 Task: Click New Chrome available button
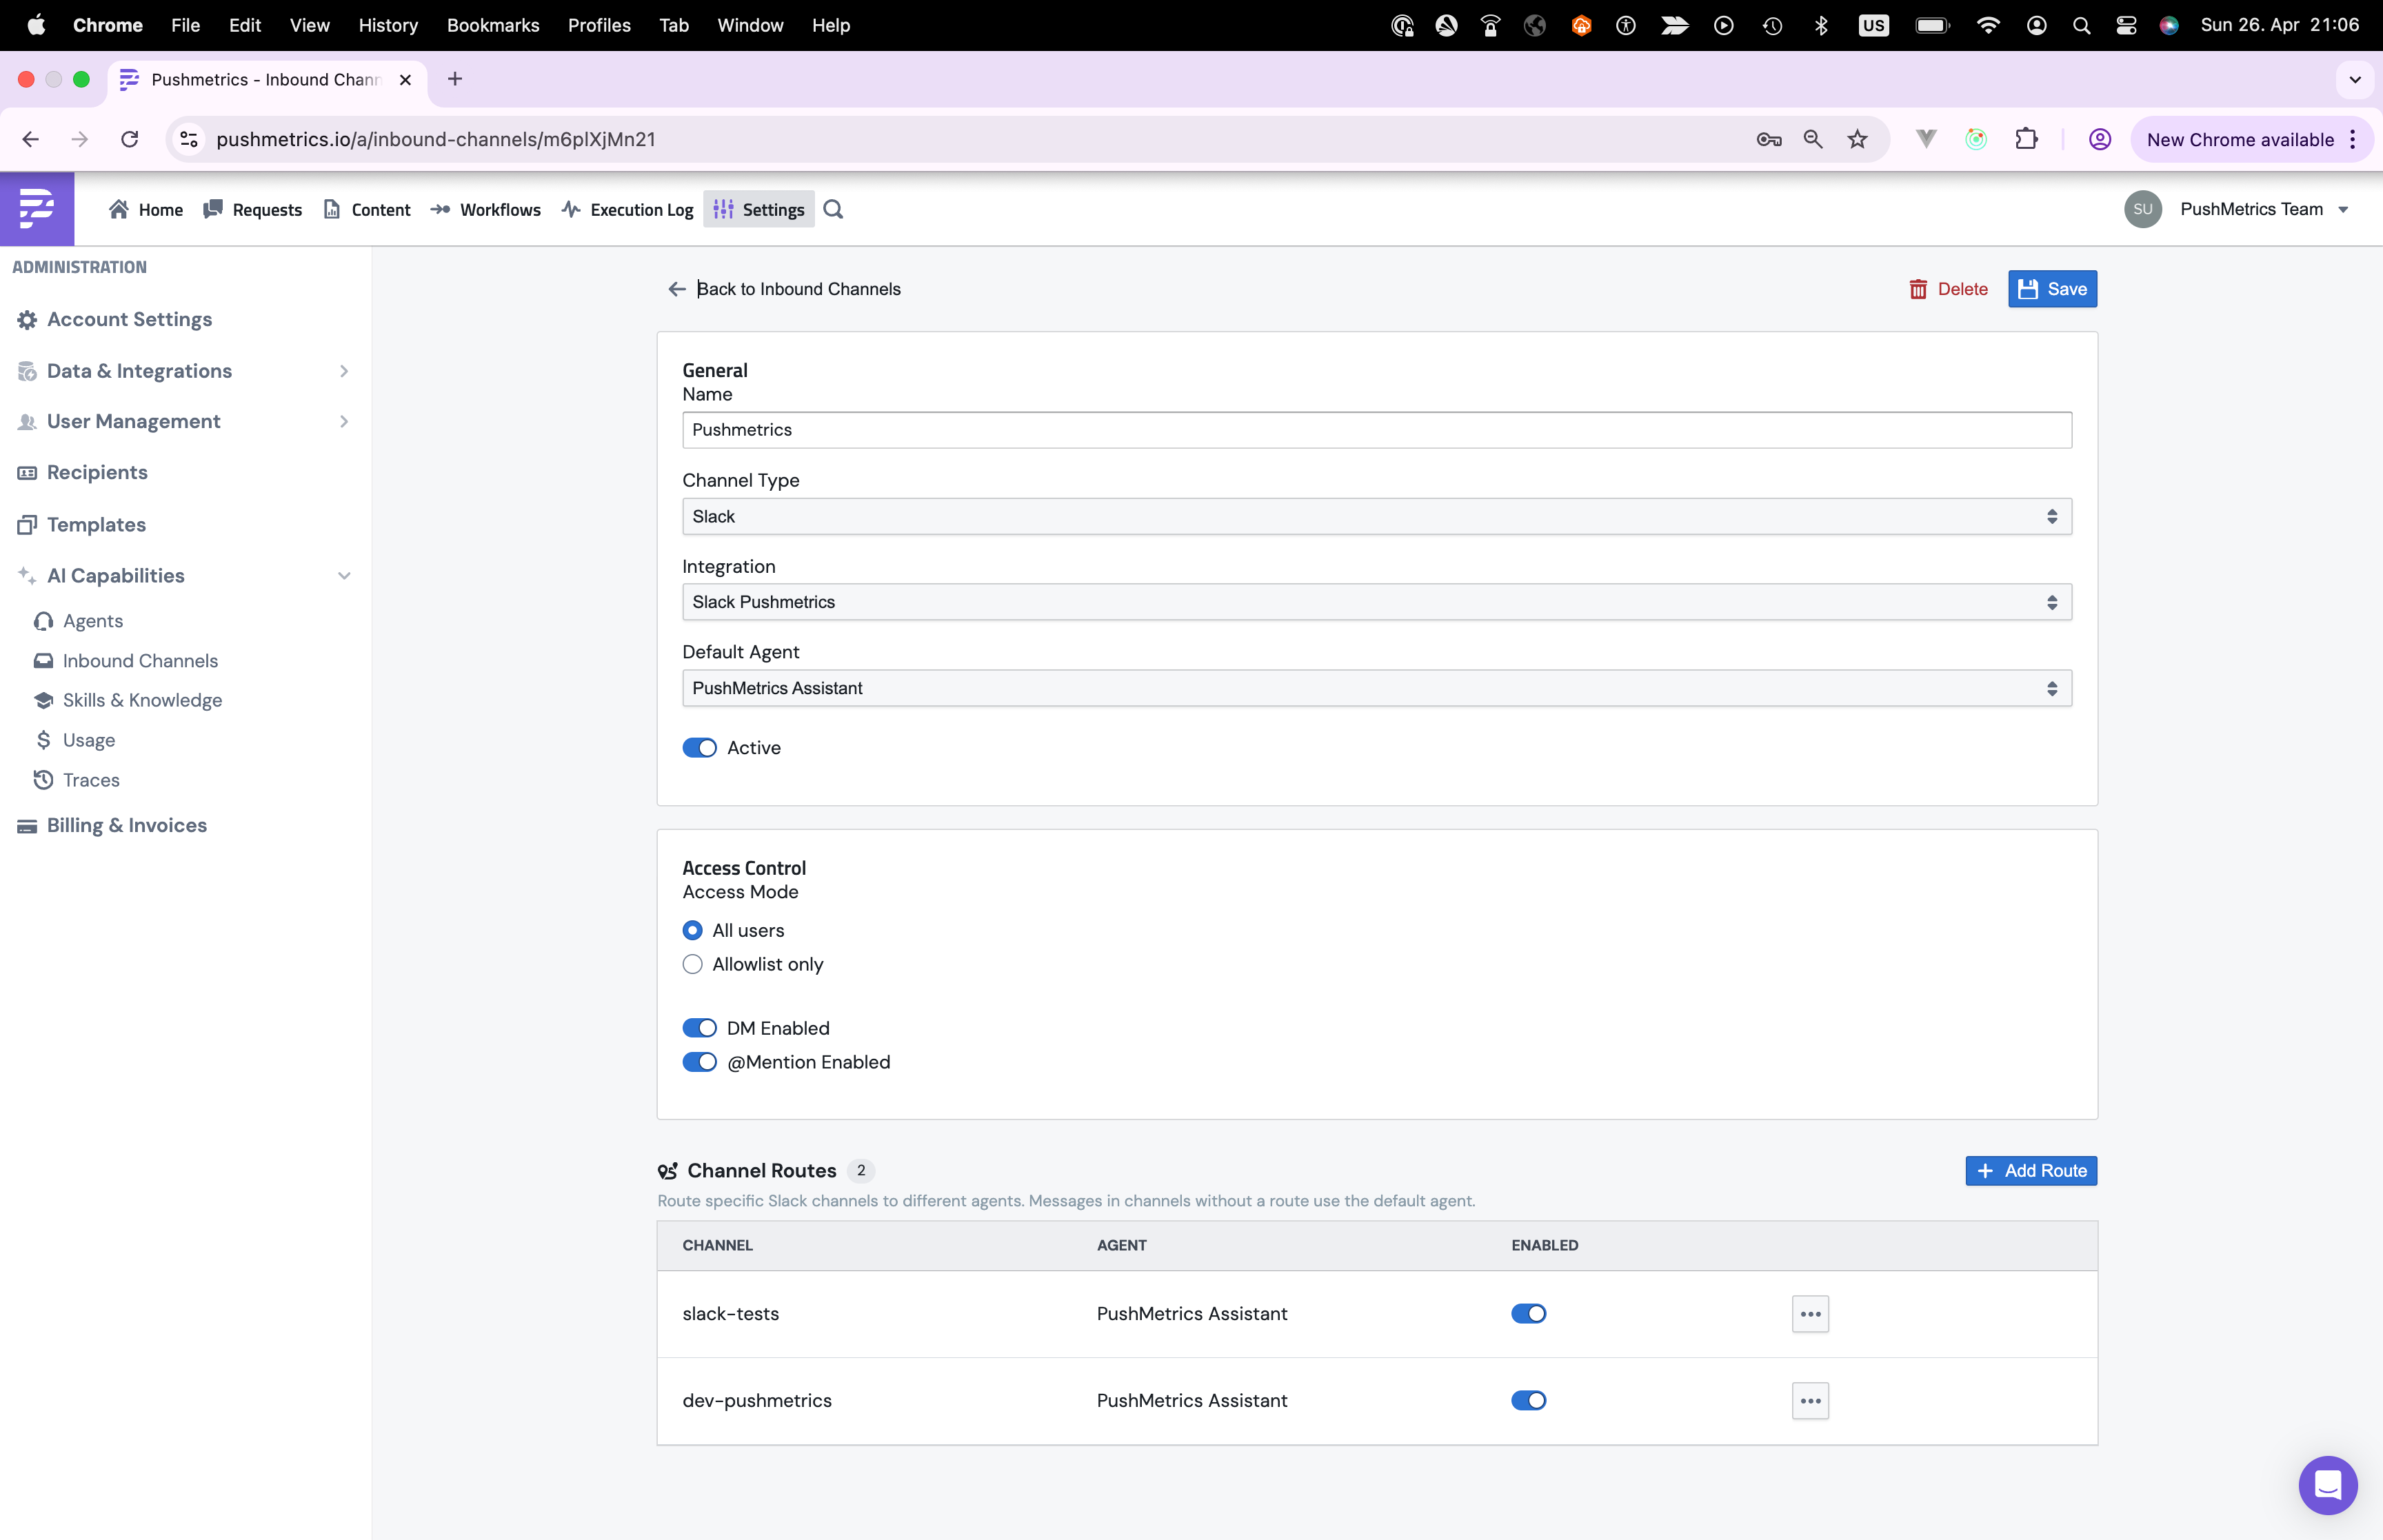click(2251, 139)
